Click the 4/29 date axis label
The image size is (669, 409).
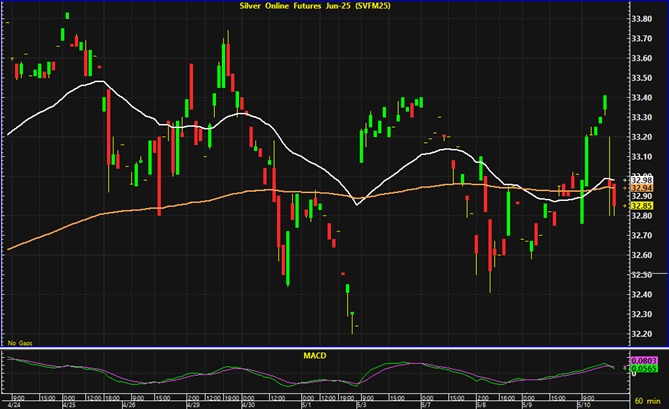pyautogui.click(x=193, y=405)
